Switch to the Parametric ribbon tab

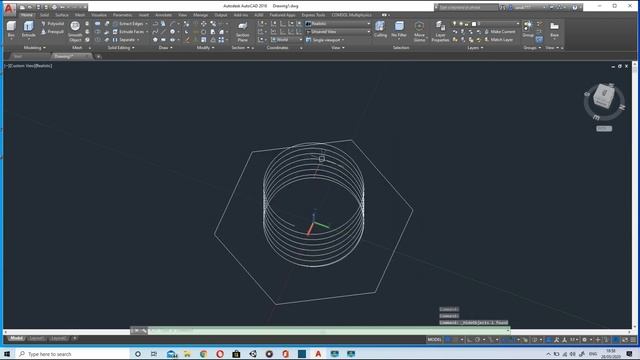[122, 15]
